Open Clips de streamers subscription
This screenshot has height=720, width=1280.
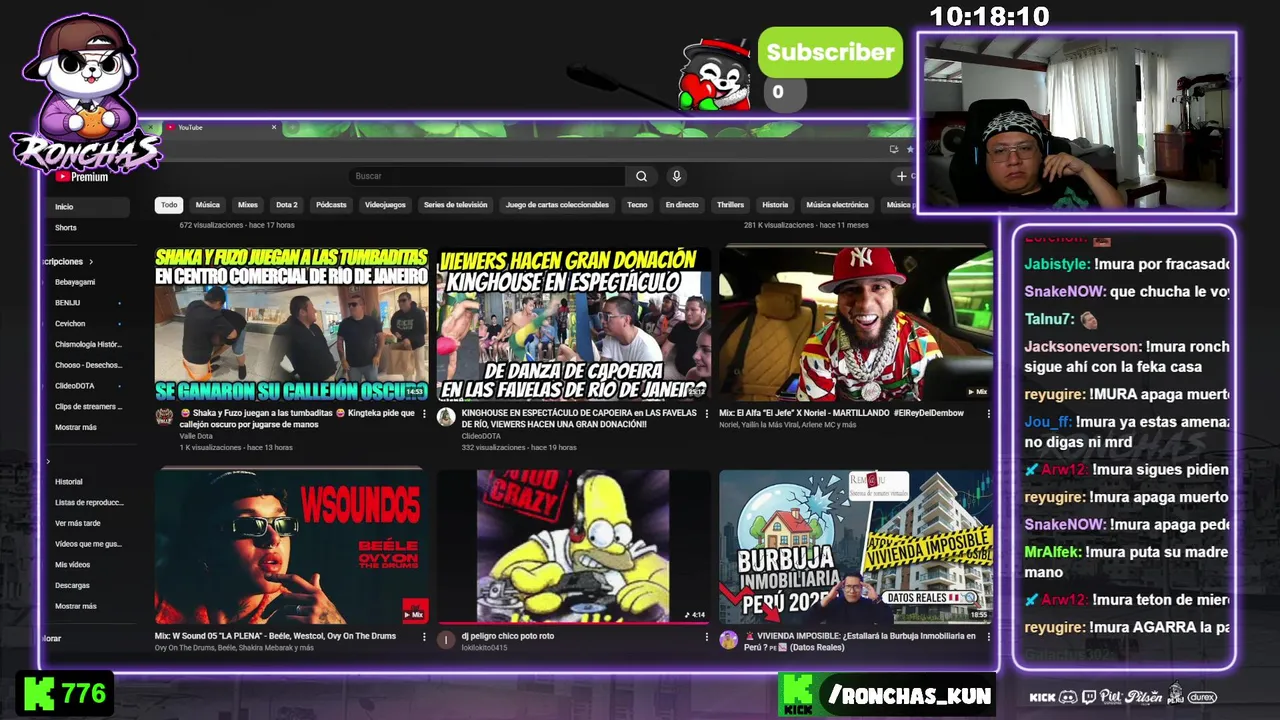click(86, 407)
